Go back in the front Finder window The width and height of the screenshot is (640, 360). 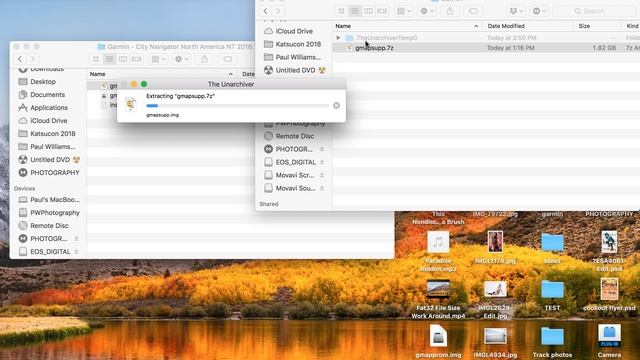[266, 11]
